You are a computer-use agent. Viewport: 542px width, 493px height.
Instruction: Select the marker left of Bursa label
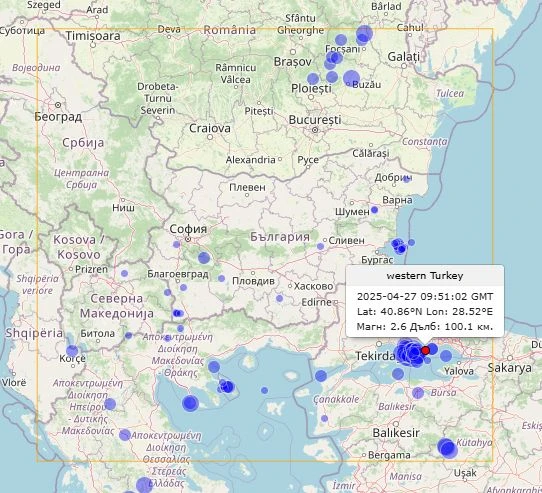(x=418, y=393)
